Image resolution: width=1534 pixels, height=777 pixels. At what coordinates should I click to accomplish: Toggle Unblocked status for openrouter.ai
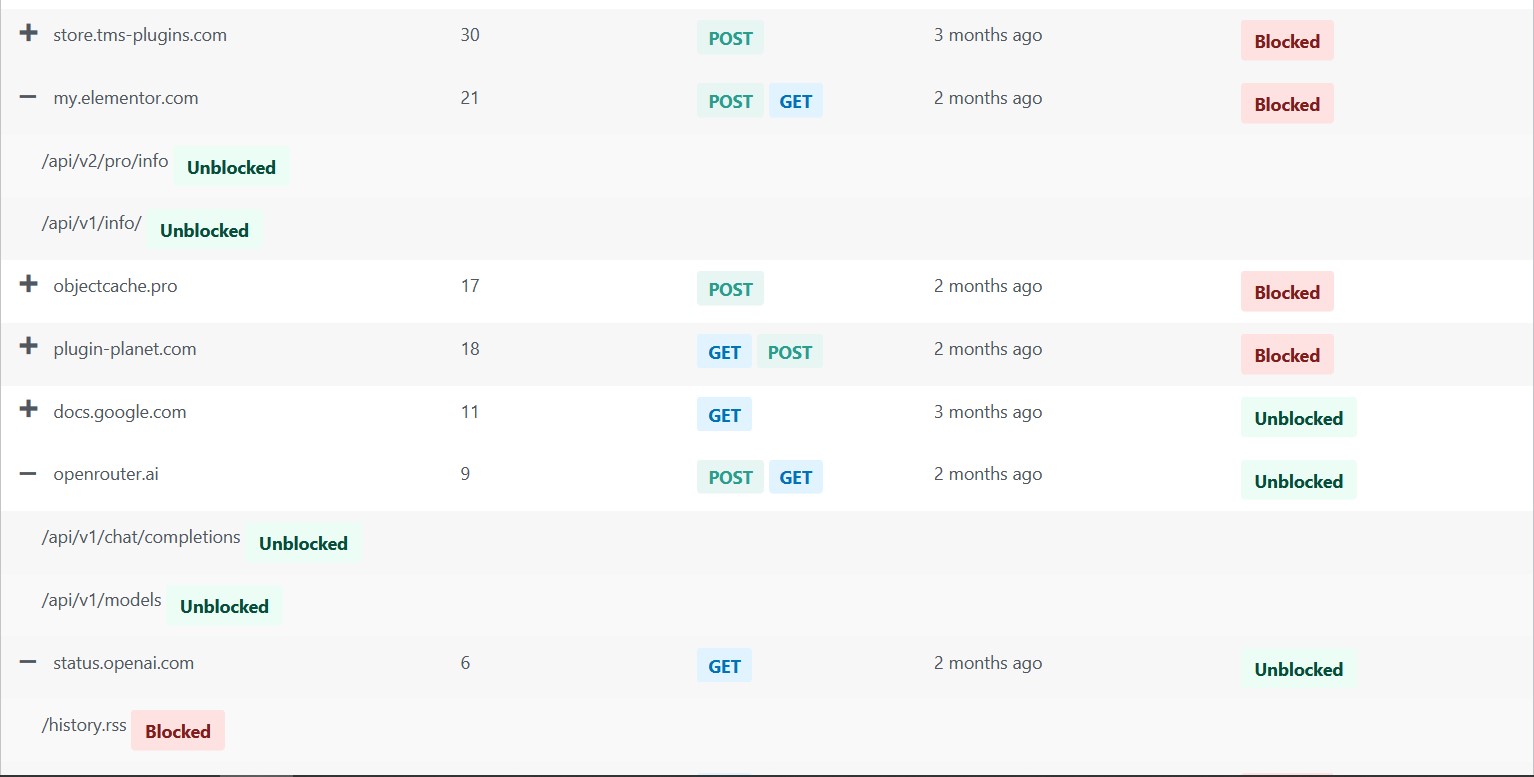click(x=1298, y=481)
